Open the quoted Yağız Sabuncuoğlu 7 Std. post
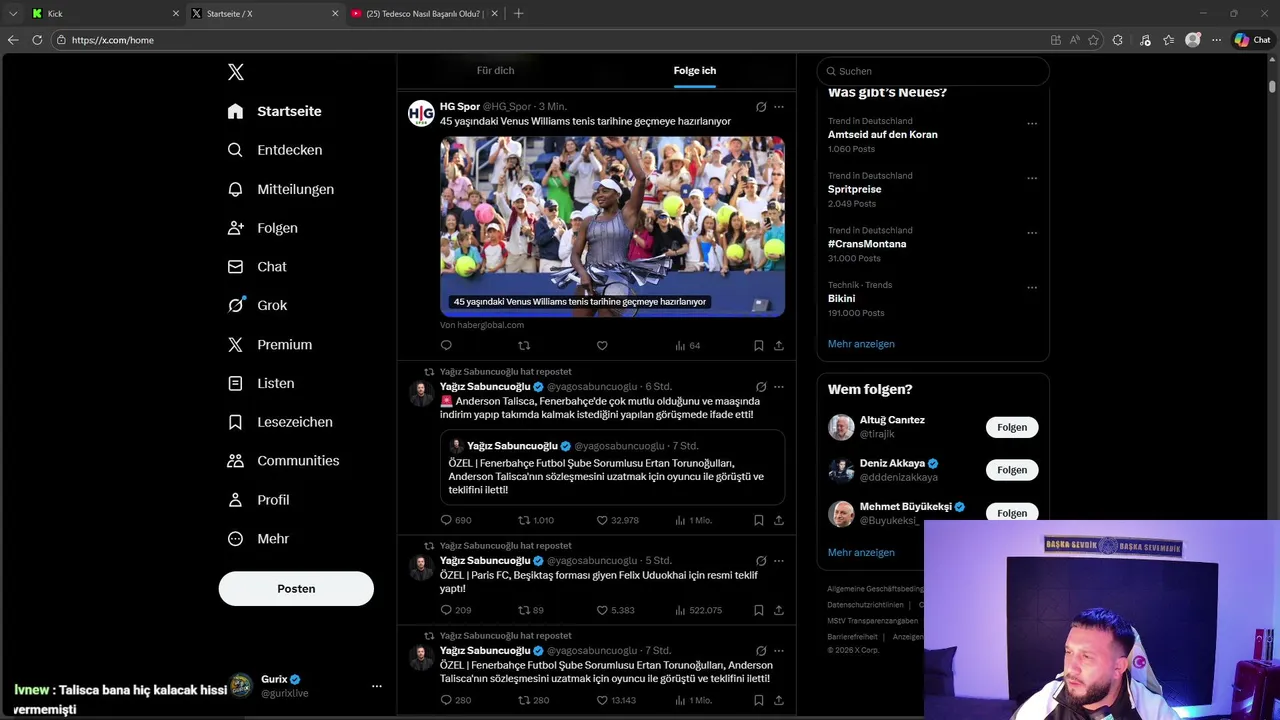The width and height of the screenshot is (1280, 720). pos(612,468)
